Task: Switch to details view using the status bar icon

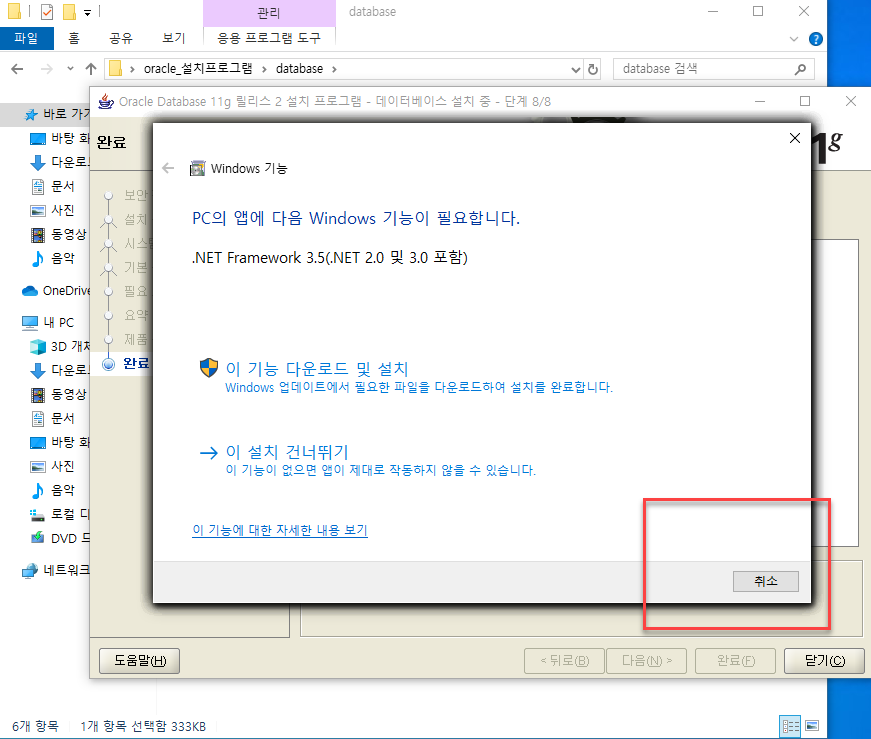Action: (x=790, y=726)
